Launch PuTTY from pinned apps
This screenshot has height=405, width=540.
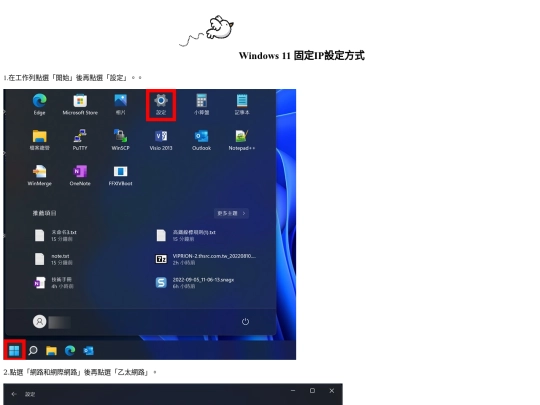pyautogui.click(x=80, y=140)
